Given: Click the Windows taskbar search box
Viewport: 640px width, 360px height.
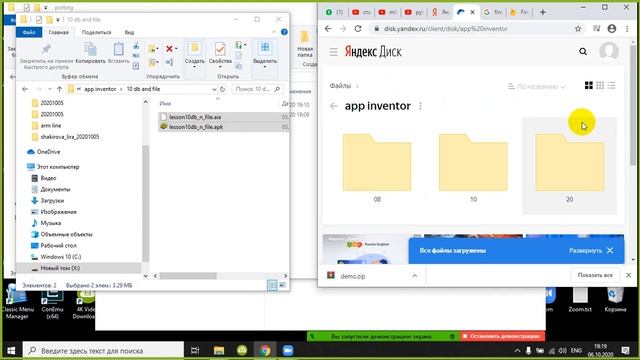Looking at the screenshot, I should (x=103, y=351).
